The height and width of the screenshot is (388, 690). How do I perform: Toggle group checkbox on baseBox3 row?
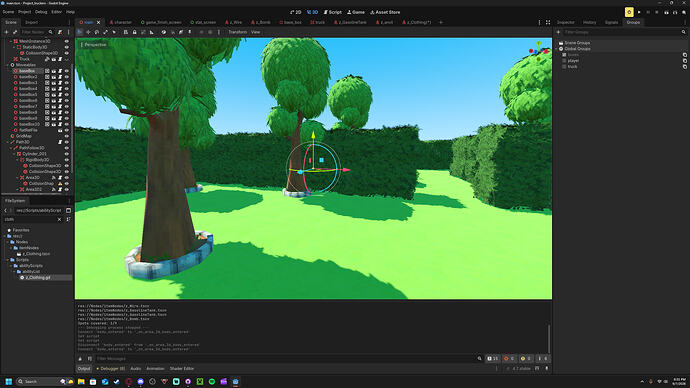point(47,83)
